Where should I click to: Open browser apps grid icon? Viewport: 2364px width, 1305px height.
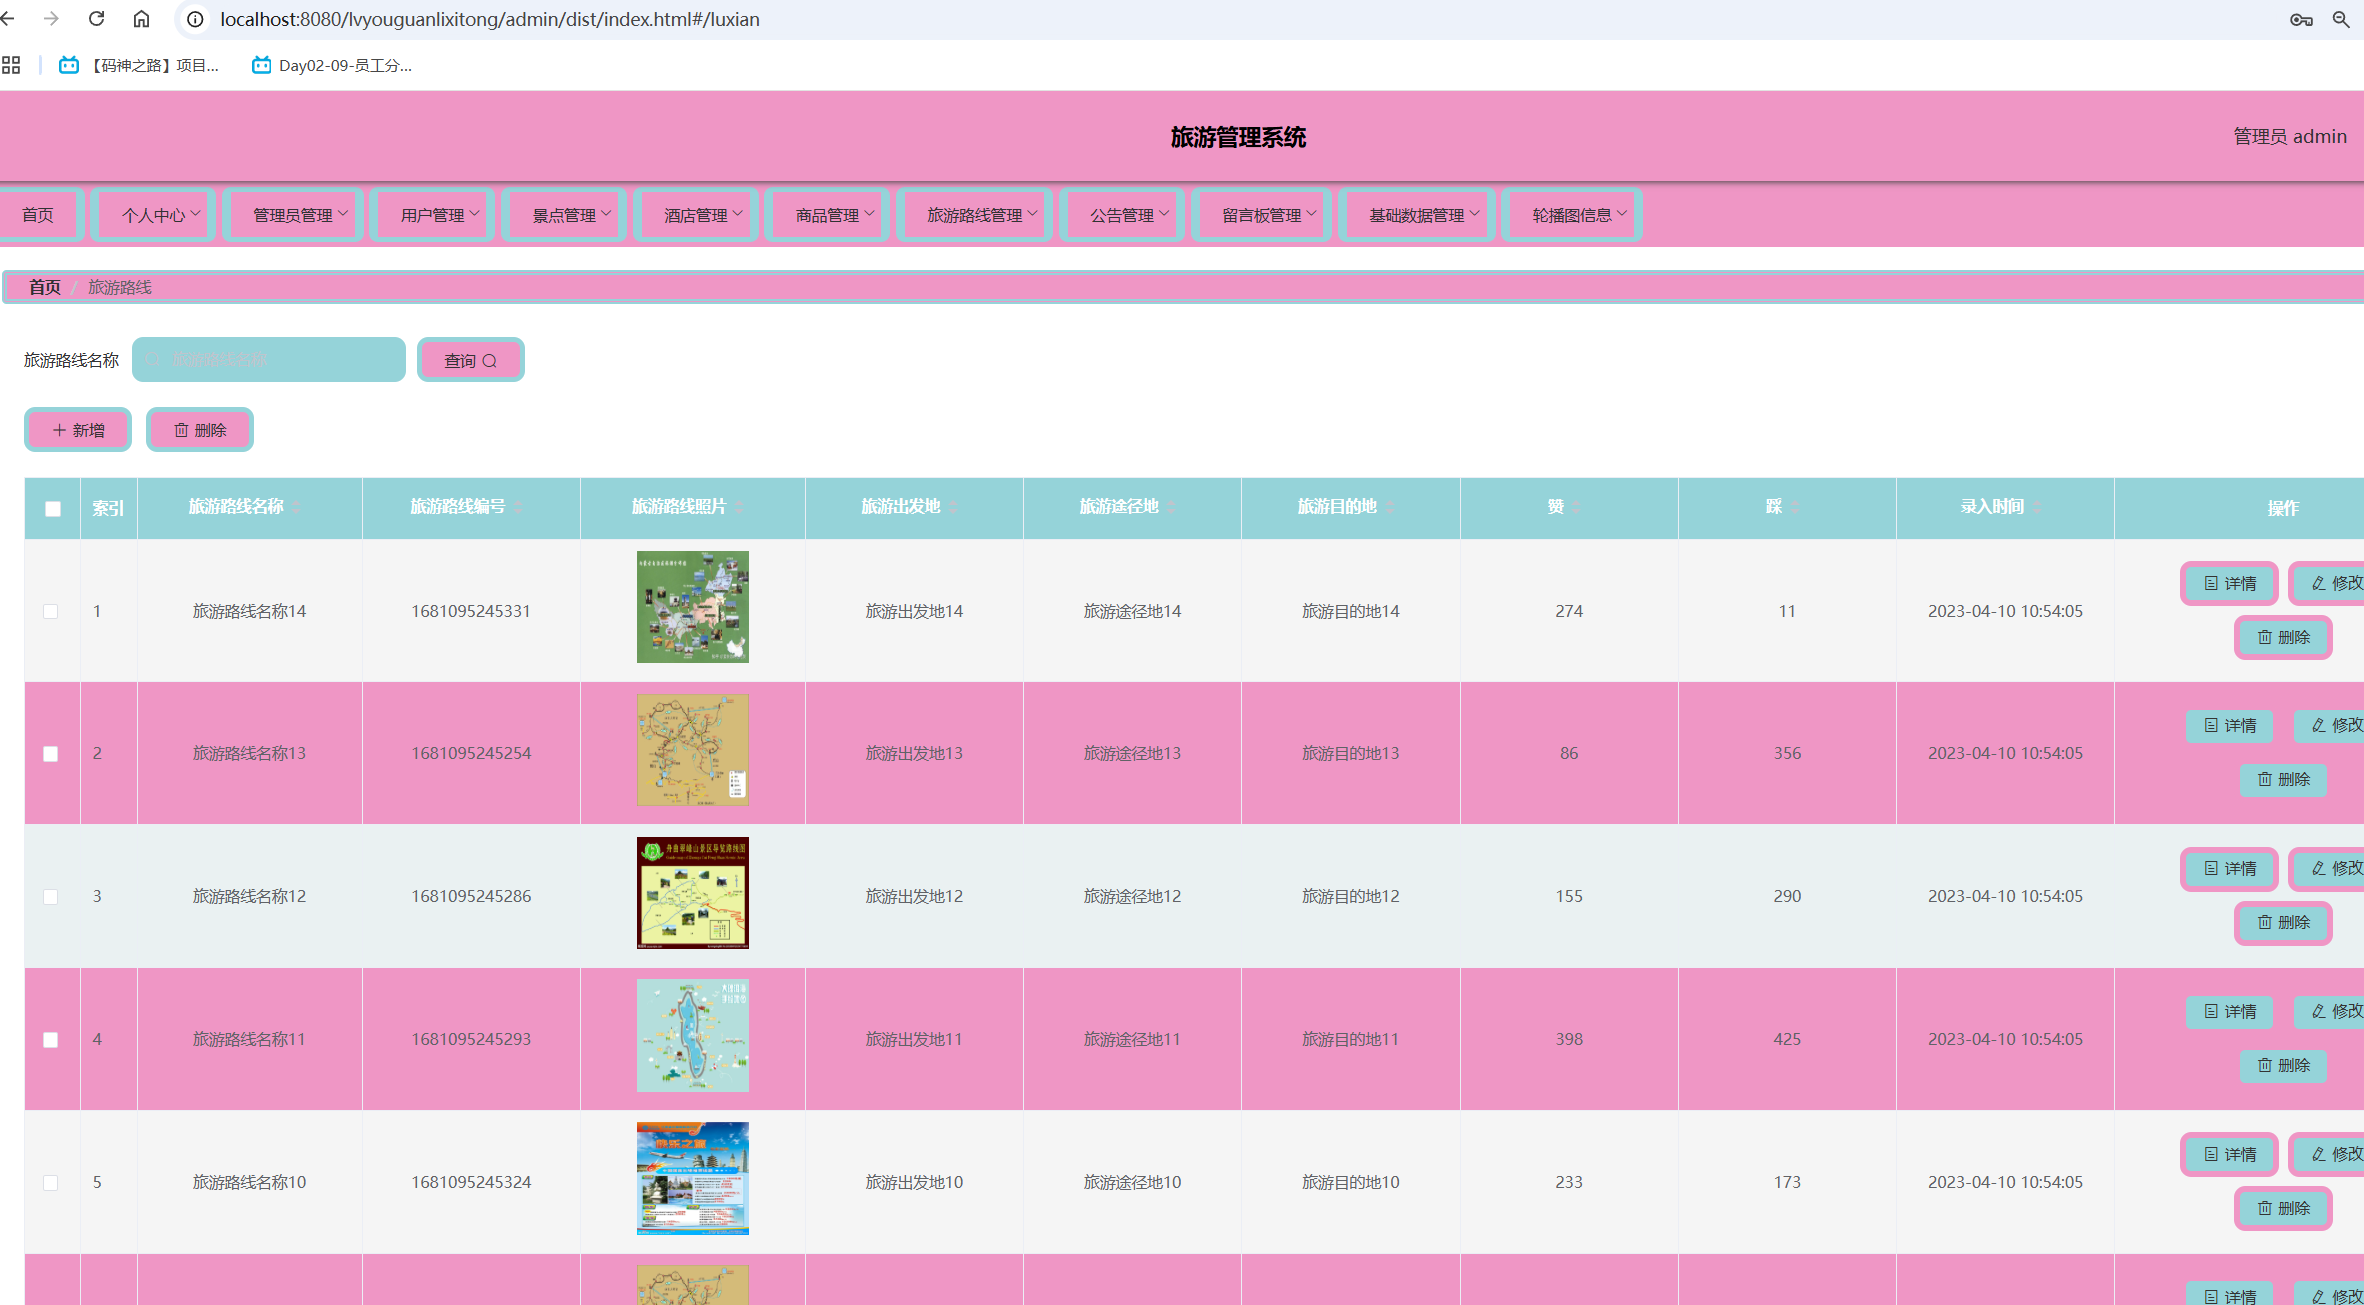point(11,65)
